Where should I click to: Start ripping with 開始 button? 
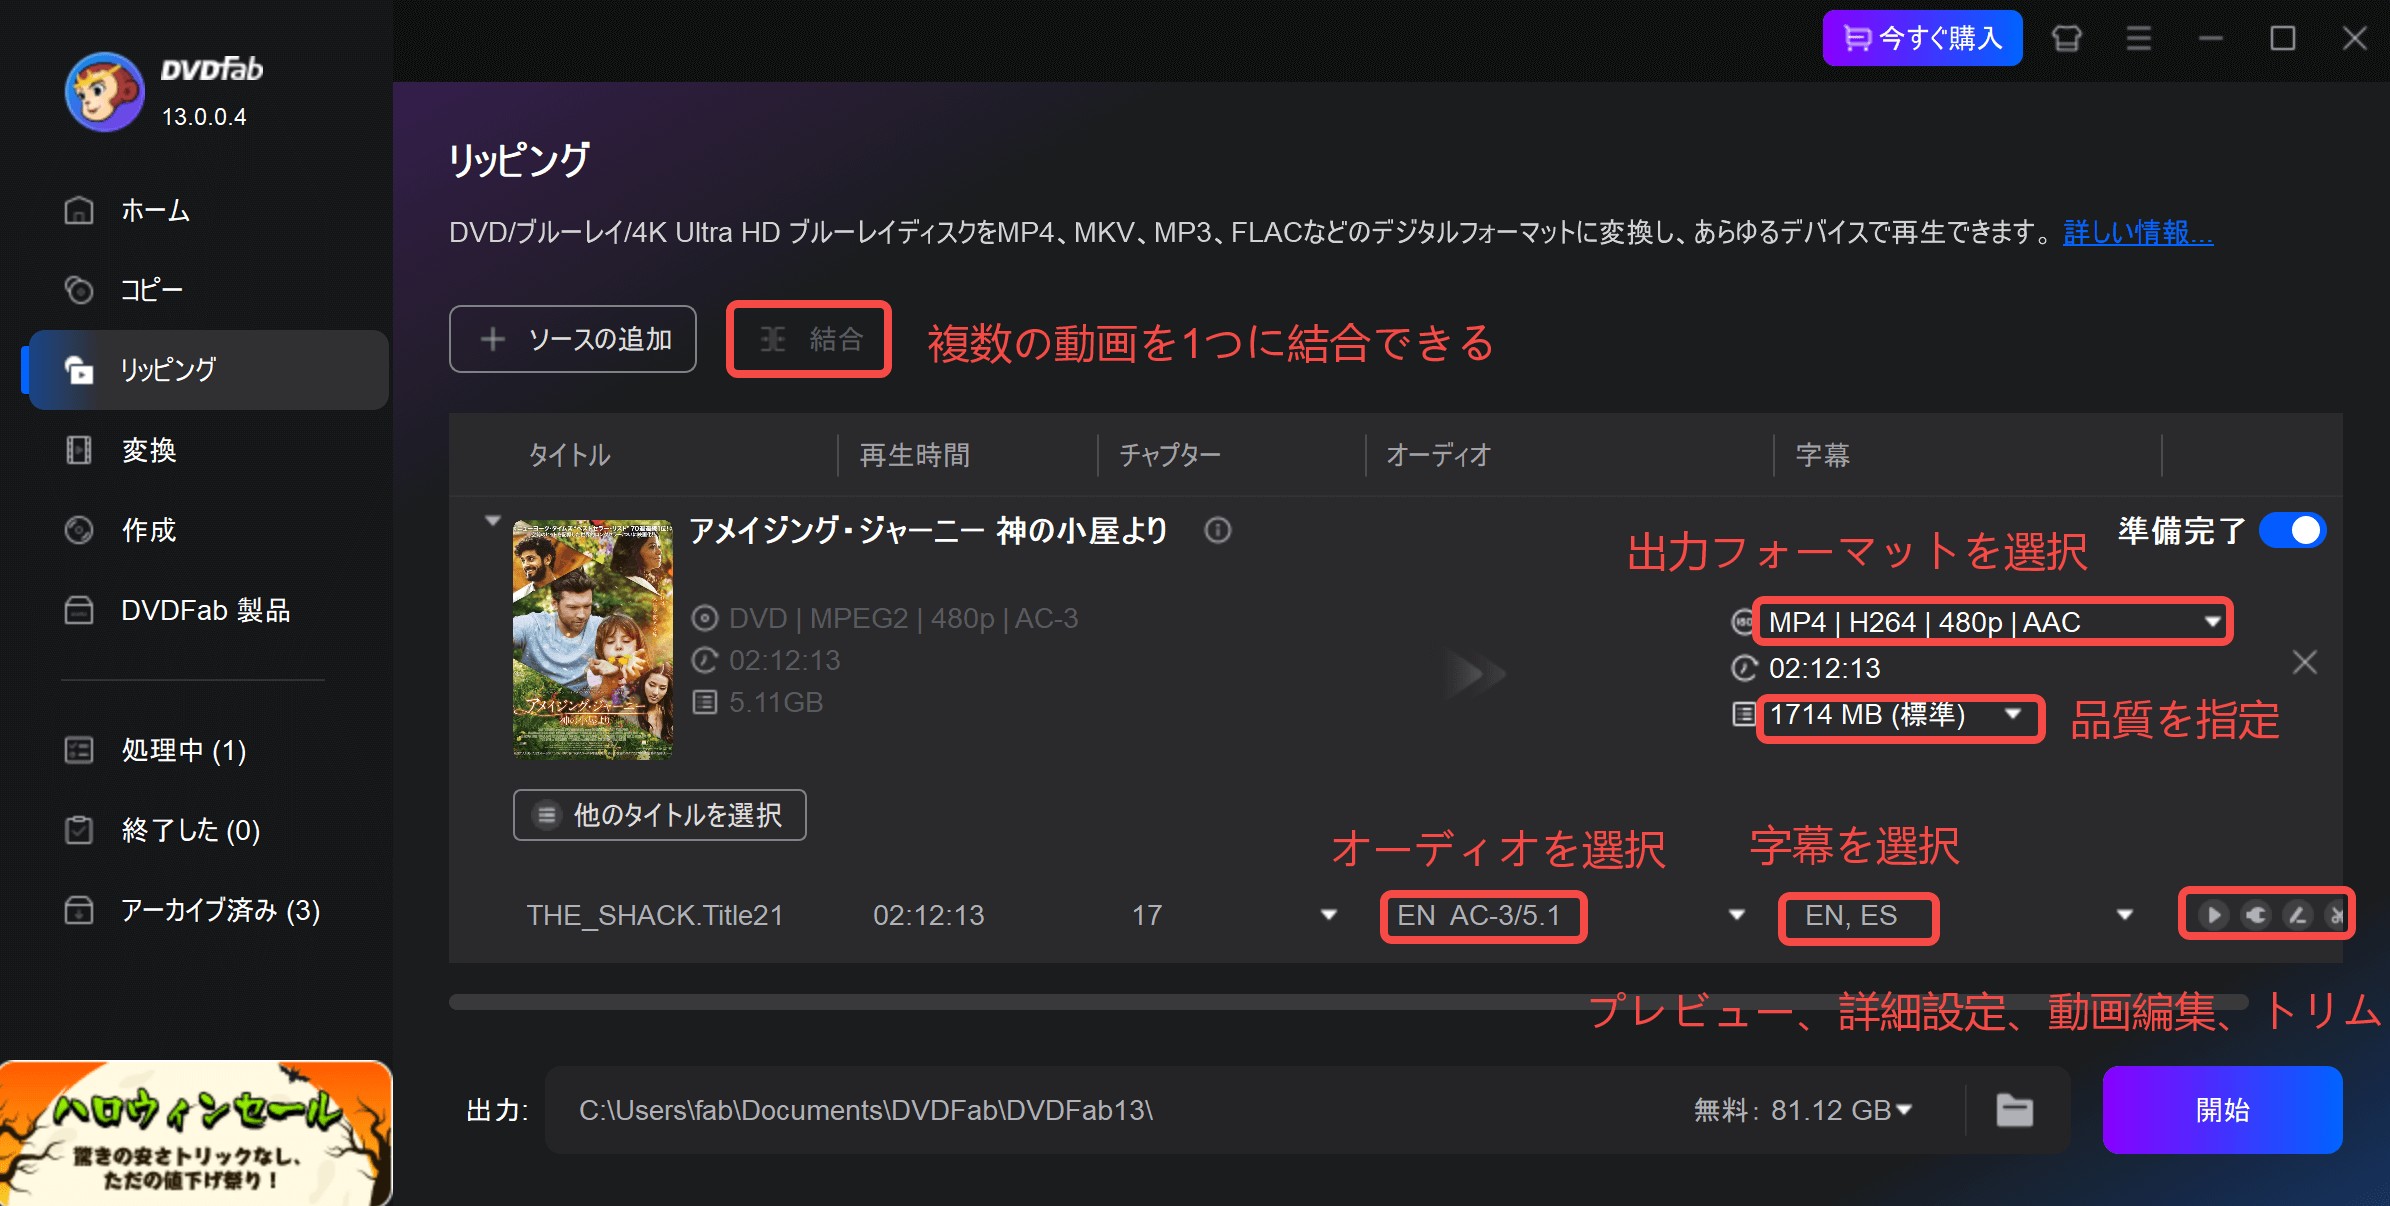coord(2222,1110)
